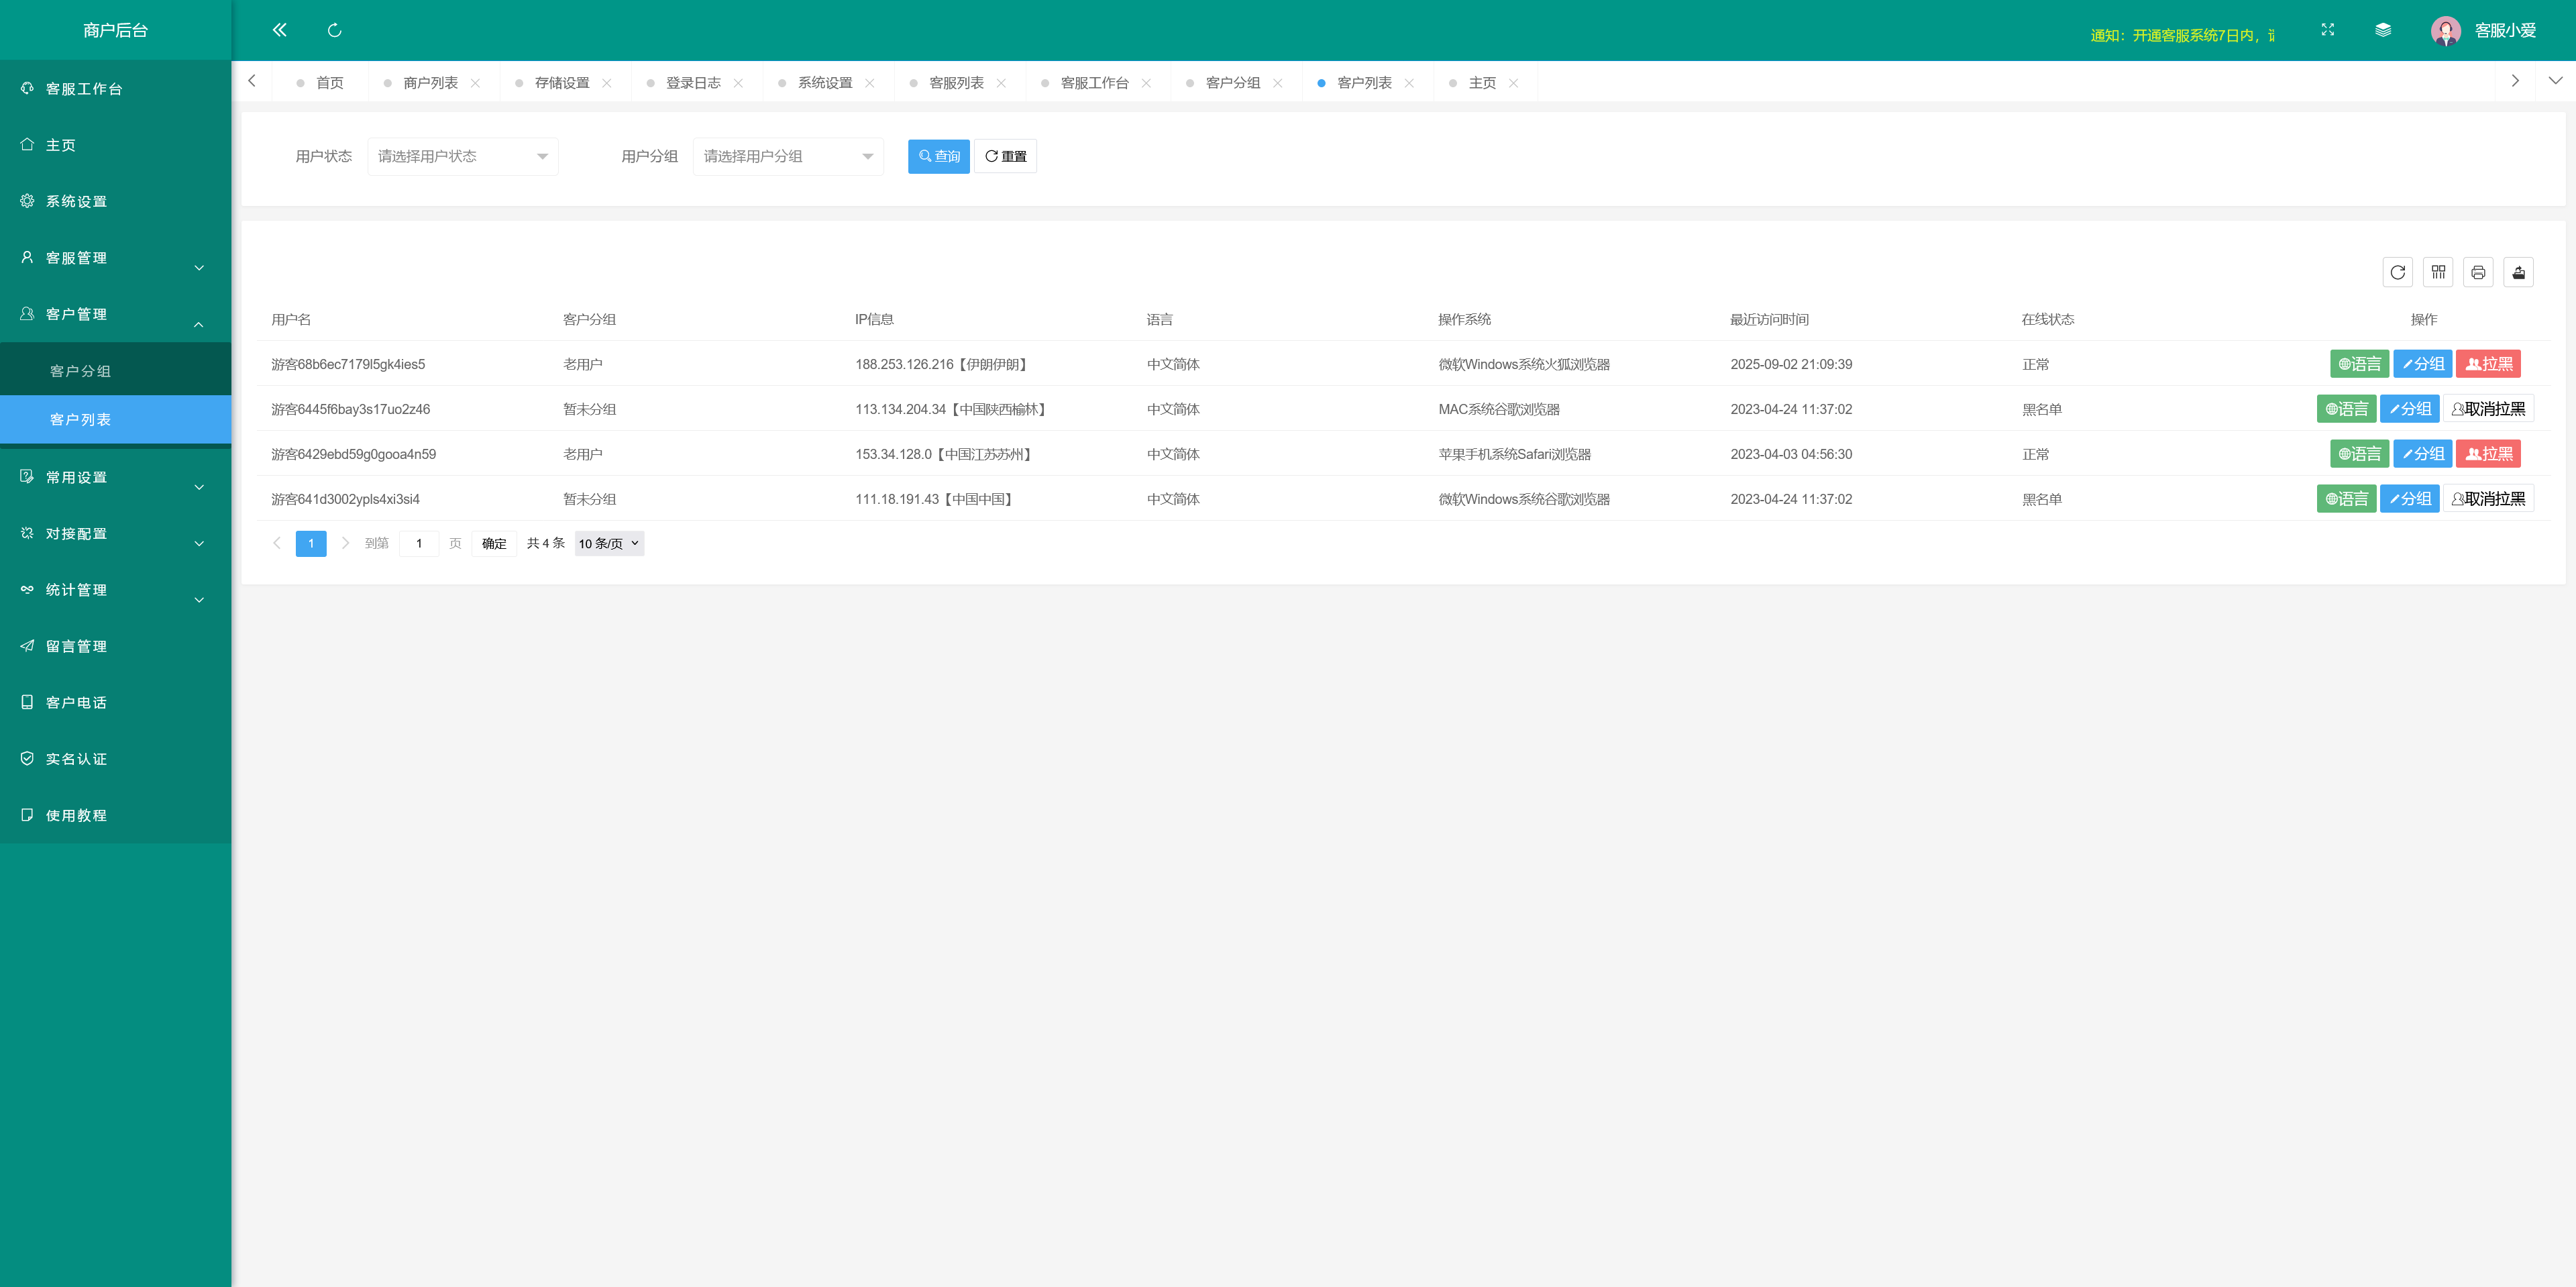Click the refresh page icon in header
The width and height of the screenshot is (2576, 1287).
pyautogui.click(x=334, y=30)
